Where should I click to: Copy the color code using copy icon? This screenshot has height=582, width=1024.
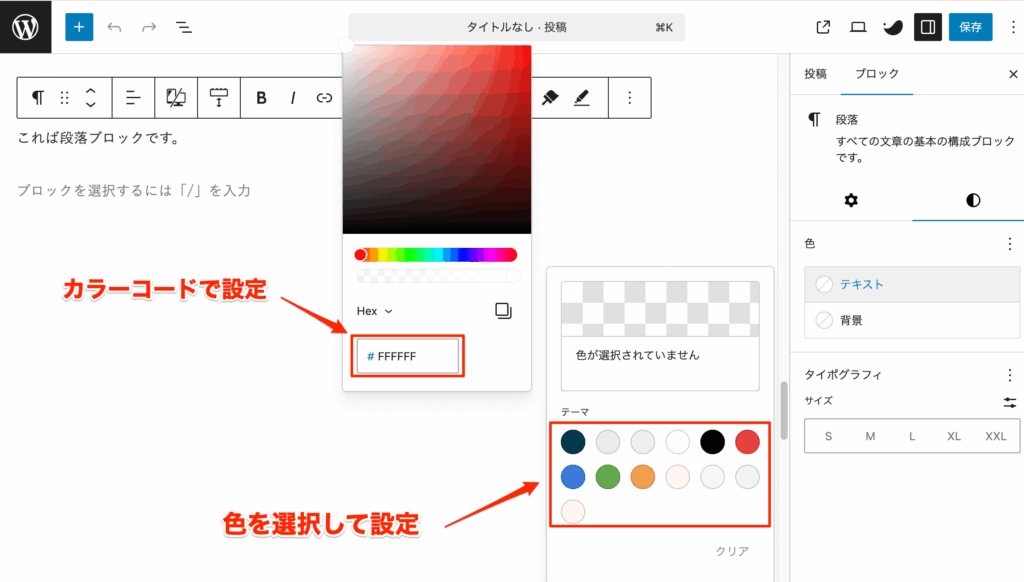point(503,311)
